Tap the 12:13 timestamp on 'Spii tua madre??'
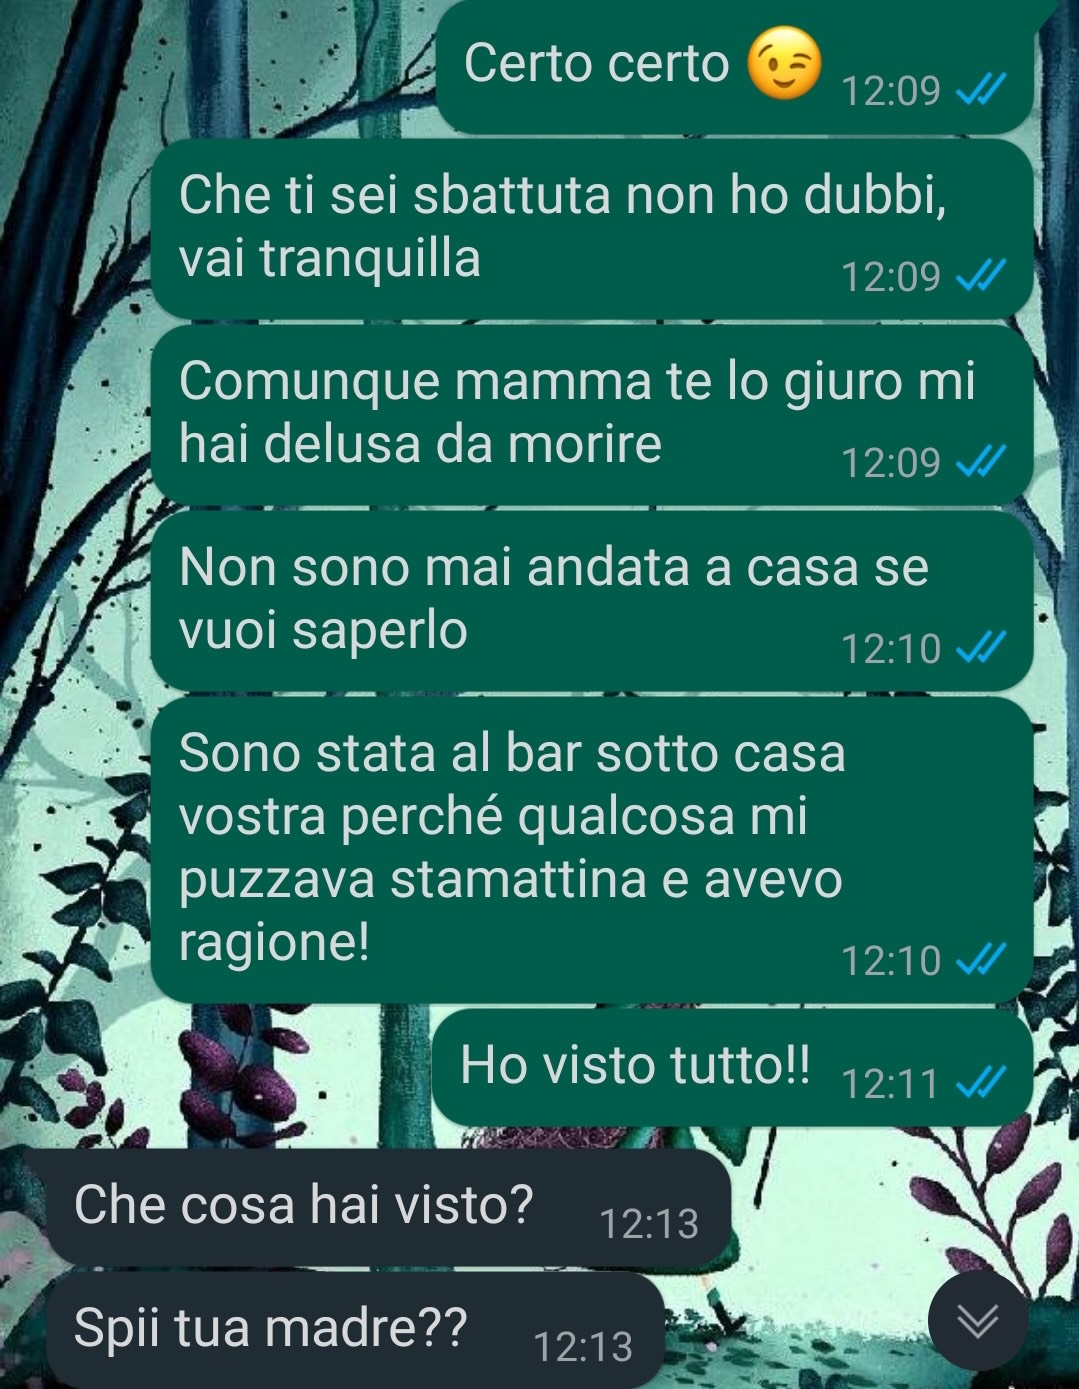 pyautogui.click(x=583, y=1346)
